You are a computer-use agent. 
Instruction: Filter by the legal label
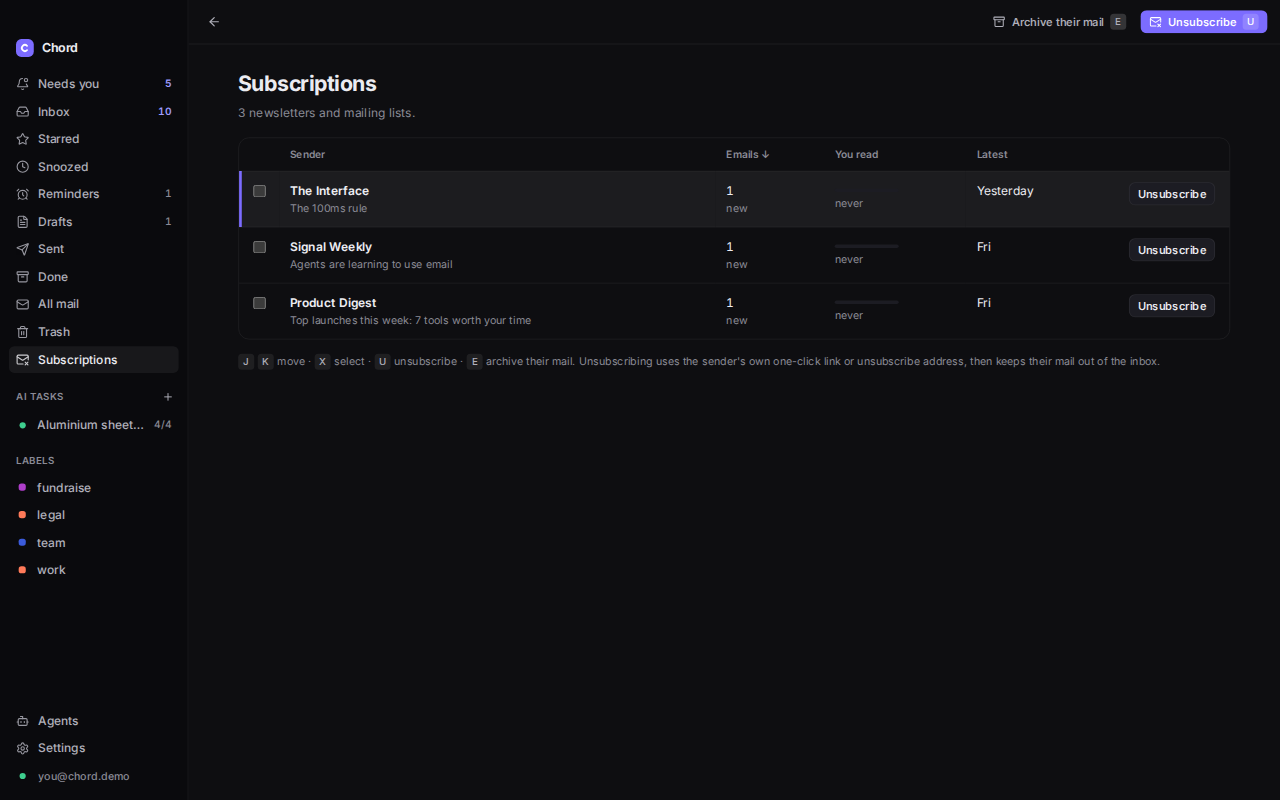(94, 515)
